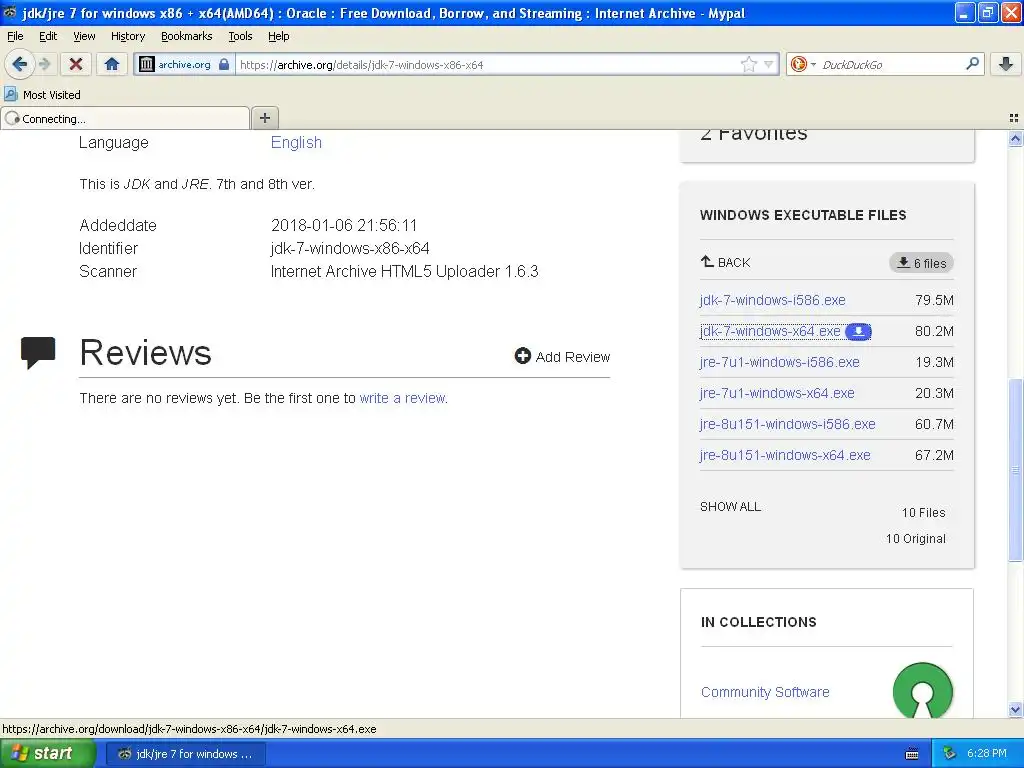The width and height of the screenshot is (1024, 768).
Task: Click the system tray network icon
Action: coord(950,753)
